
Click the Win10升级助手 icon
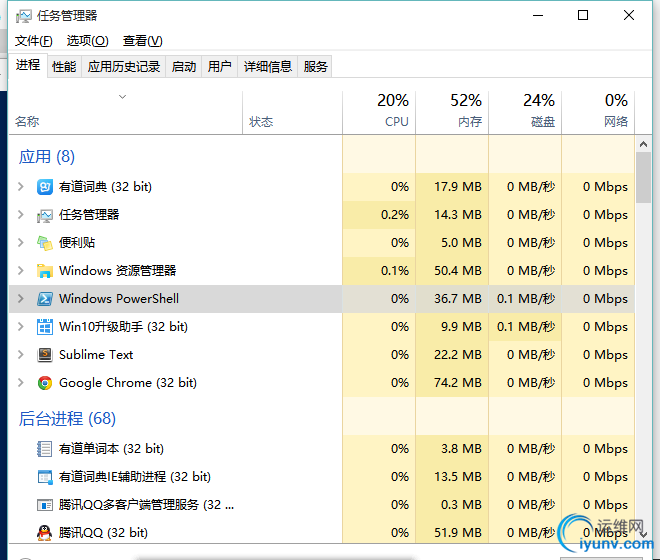point(45,327)
